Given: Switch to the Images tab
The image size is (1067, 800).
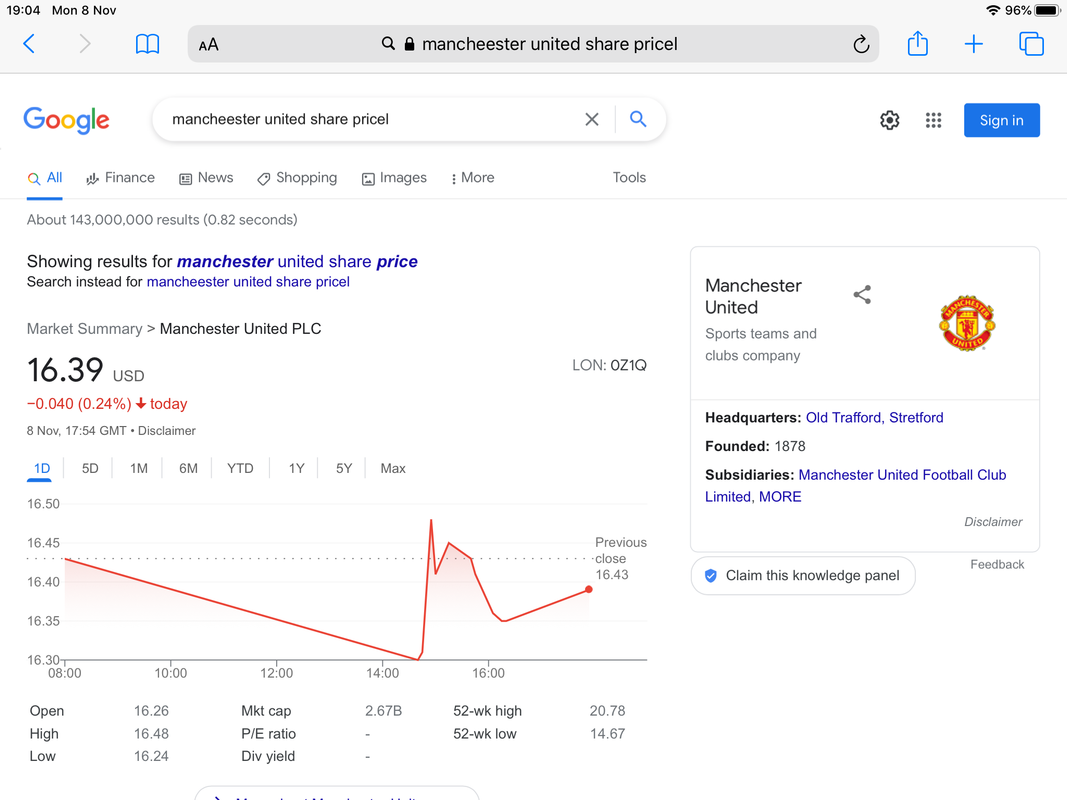Looking at the screenshot, I should [x=394, y=178].
